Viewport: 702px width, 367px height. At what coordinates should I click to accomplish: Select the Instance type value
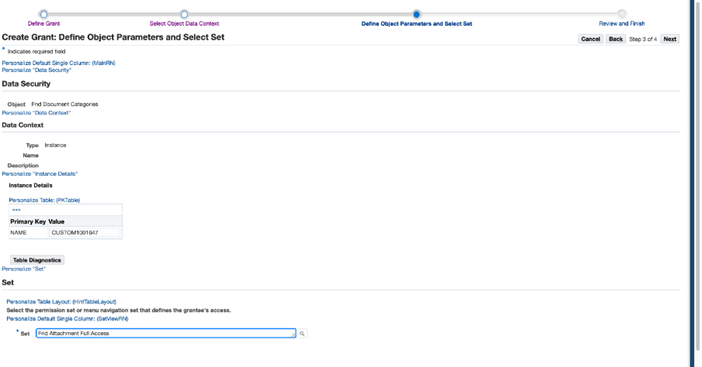56,145
